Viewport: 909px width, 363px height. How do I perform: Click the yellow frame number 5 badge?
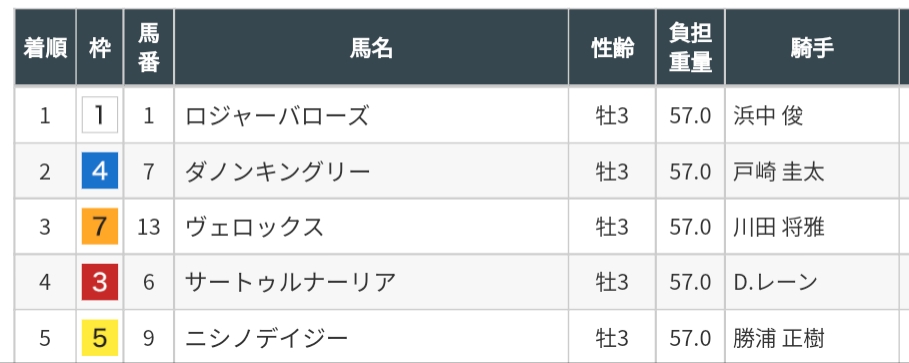pyautogui.click(x=100, y=337)
